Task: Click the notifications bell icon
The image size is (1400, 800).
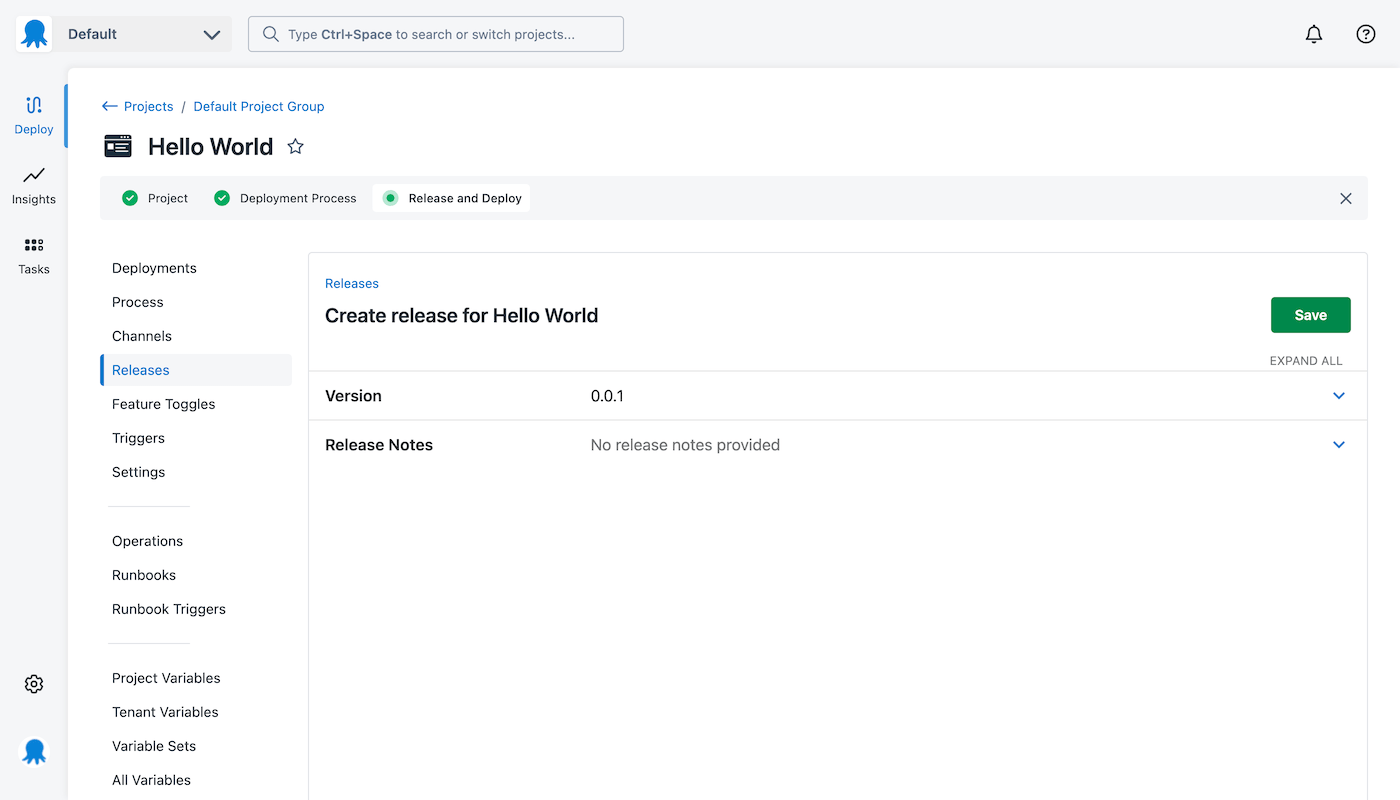Action: coord(1314,34)
